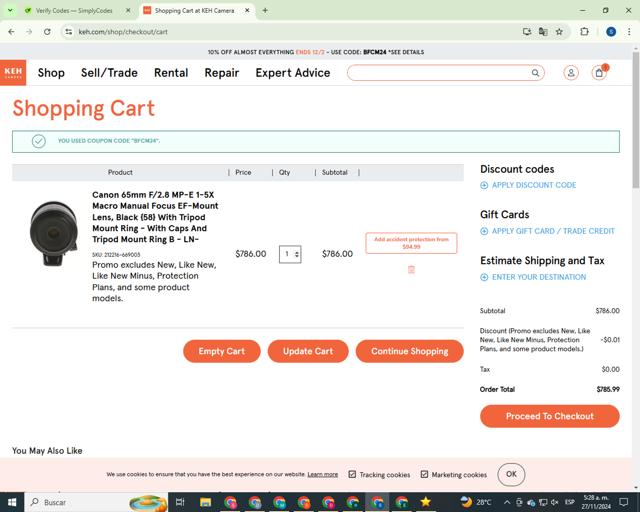The height and width of the screenshot is (512, 640).
Task: Open the Expert Advice menu
Action: point(293,73)
